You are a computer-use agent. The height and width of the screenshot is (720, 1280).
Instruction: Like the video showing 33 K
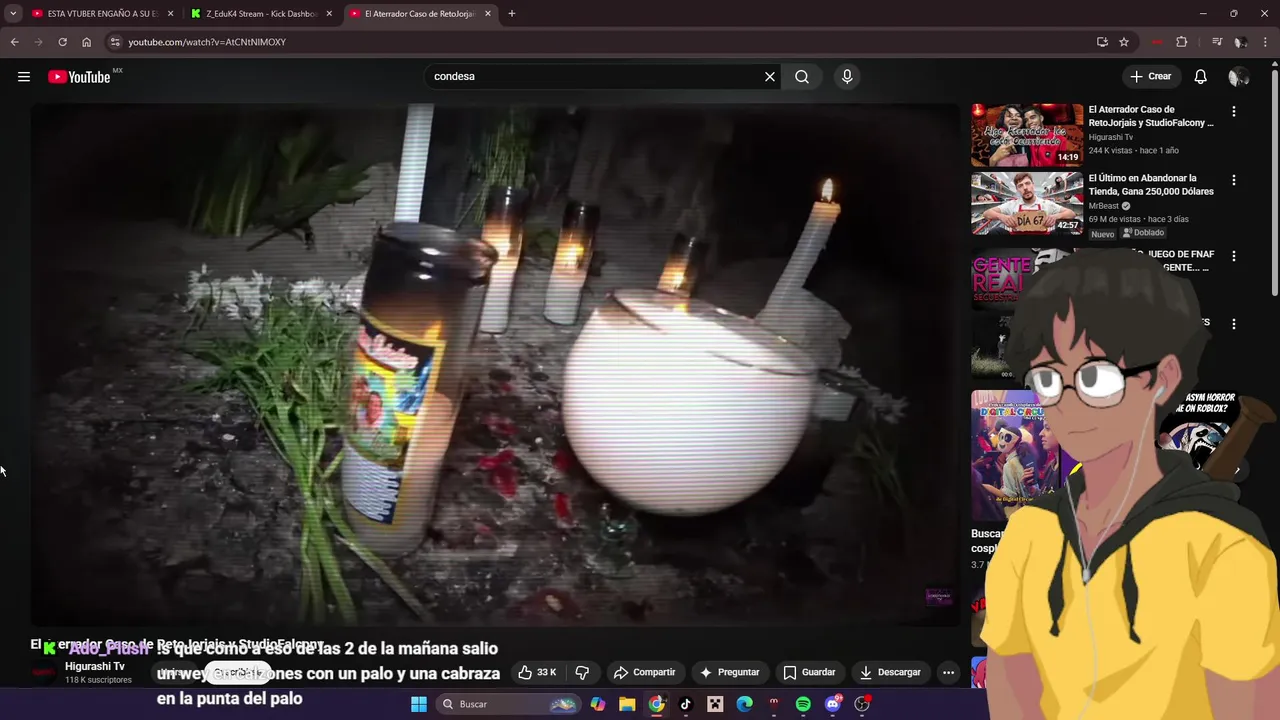(537, 672)
